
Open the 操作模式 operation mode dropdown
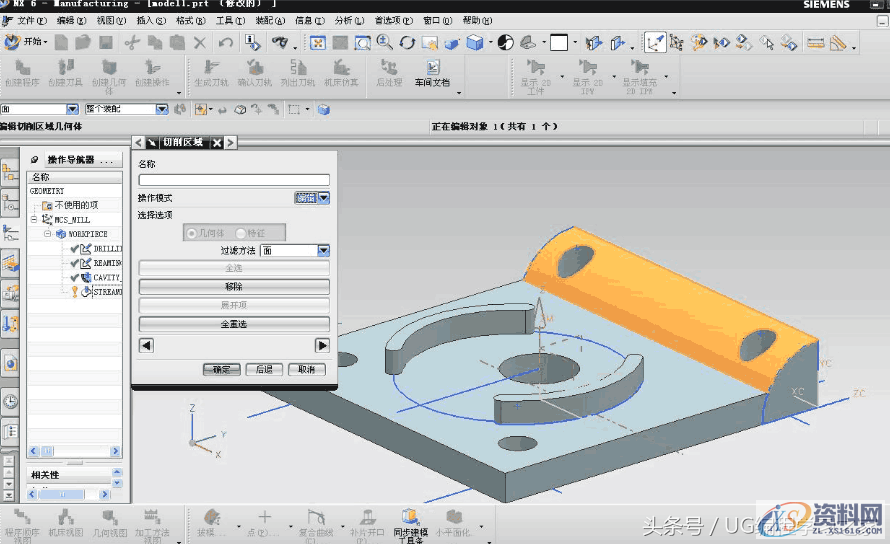pos(323,198)
